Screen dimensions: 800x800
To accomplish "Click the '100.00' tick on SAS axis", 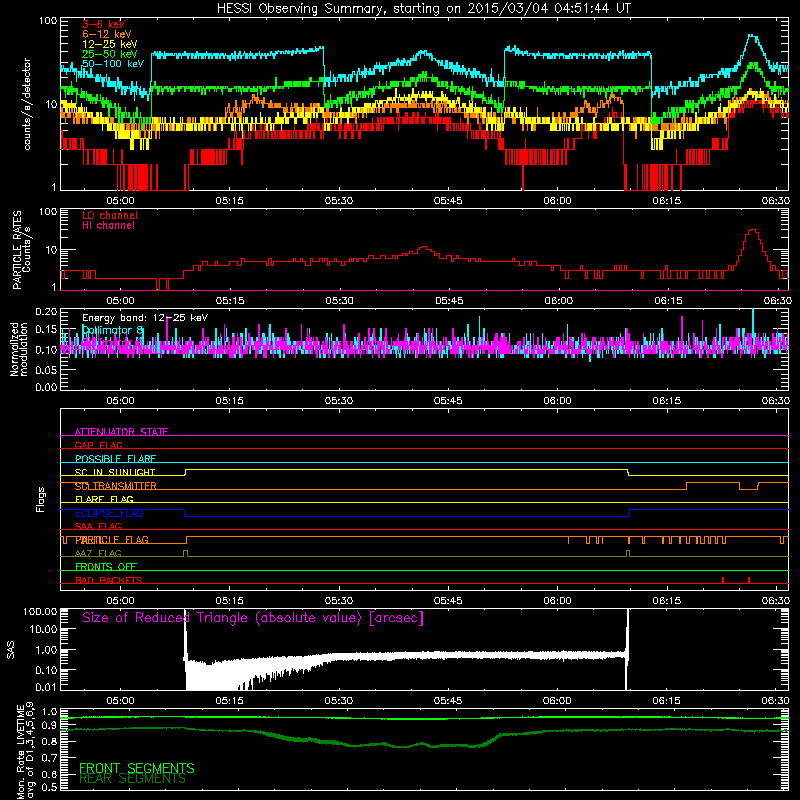I will [40, 611].
